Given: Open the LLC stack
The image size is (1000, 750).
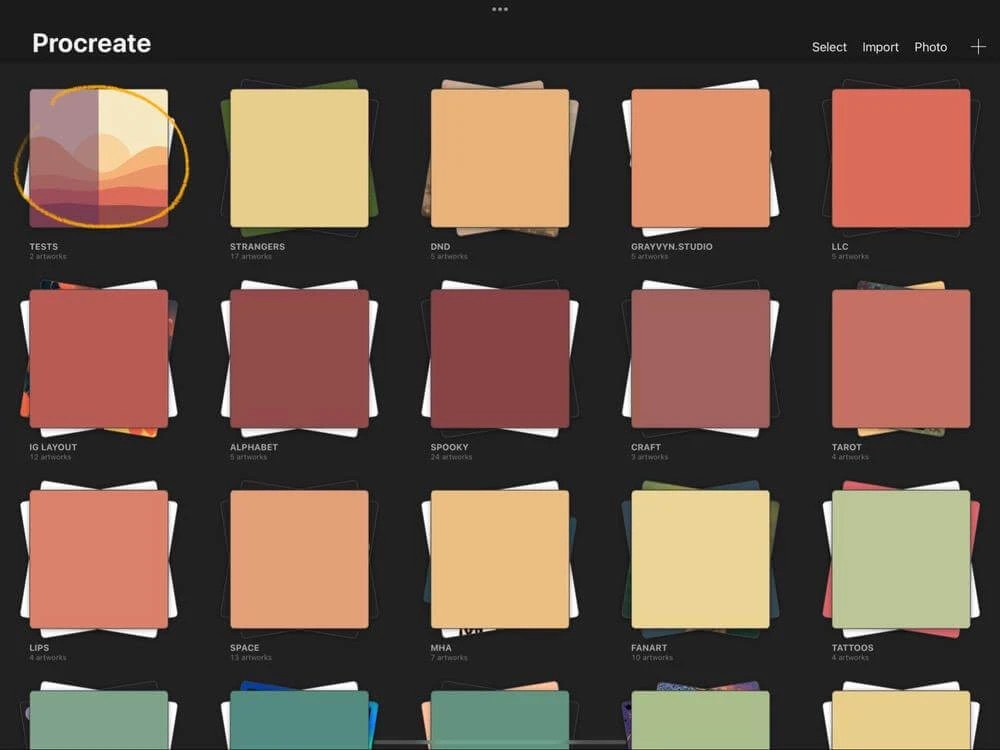Looking at the screenshot, I should click(x=898, y=158).
